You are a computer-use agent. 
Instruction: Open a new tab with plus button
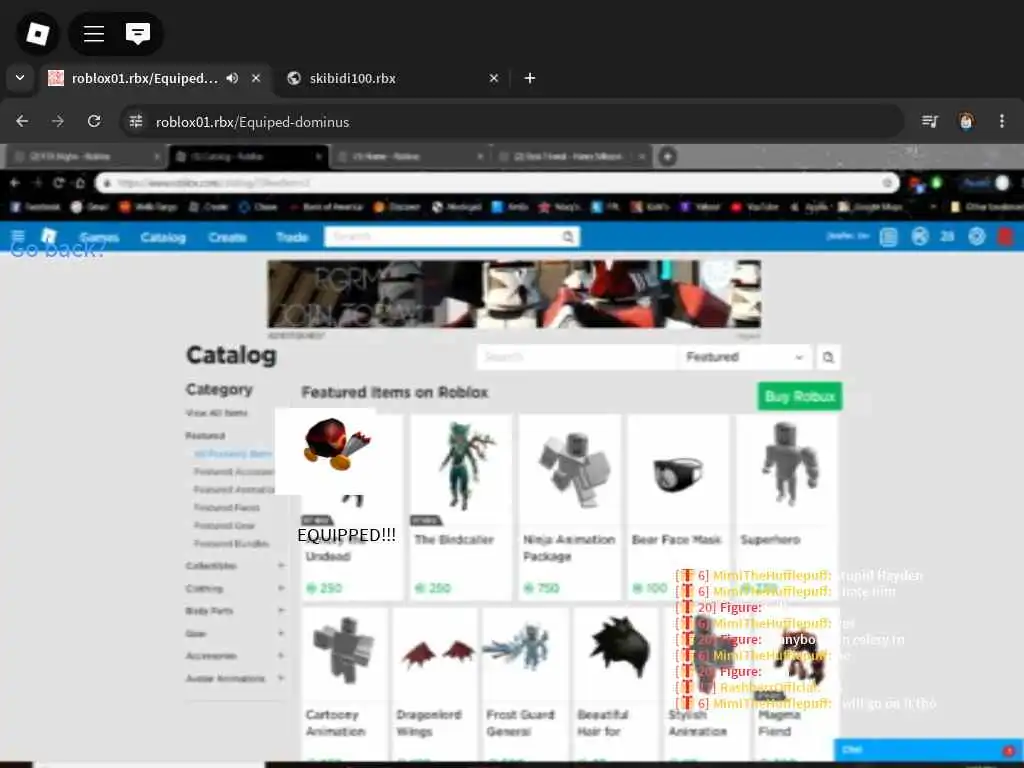coord(530,78)
